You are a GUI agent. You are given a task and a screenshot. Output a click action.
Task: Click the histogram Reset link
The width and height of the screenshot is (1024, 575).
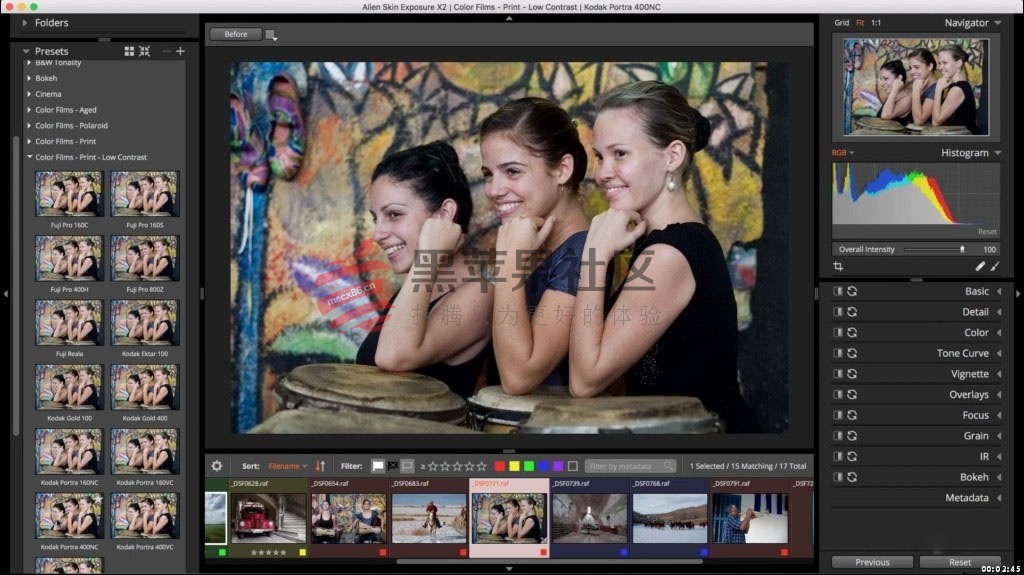987,232
